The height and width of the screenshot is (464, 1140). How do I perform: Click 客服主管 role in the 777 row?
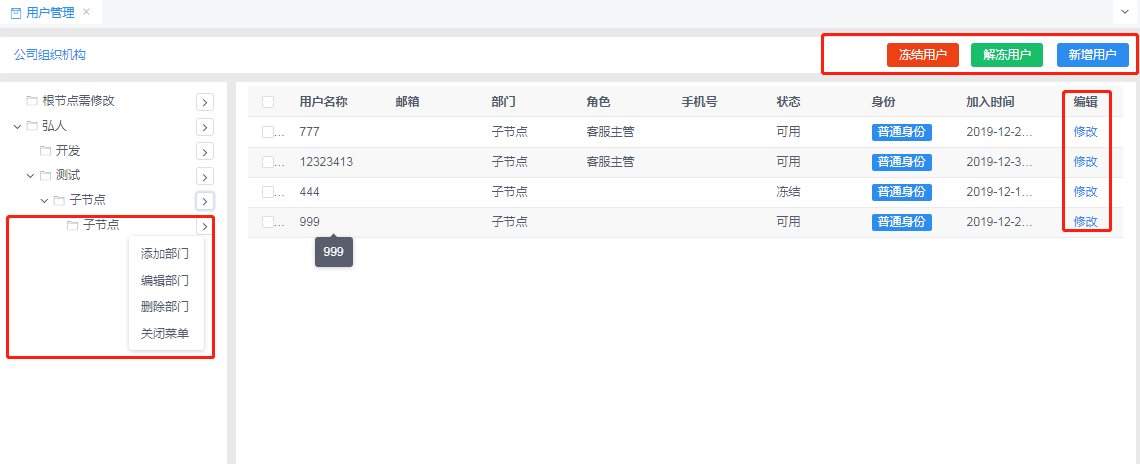611,132
